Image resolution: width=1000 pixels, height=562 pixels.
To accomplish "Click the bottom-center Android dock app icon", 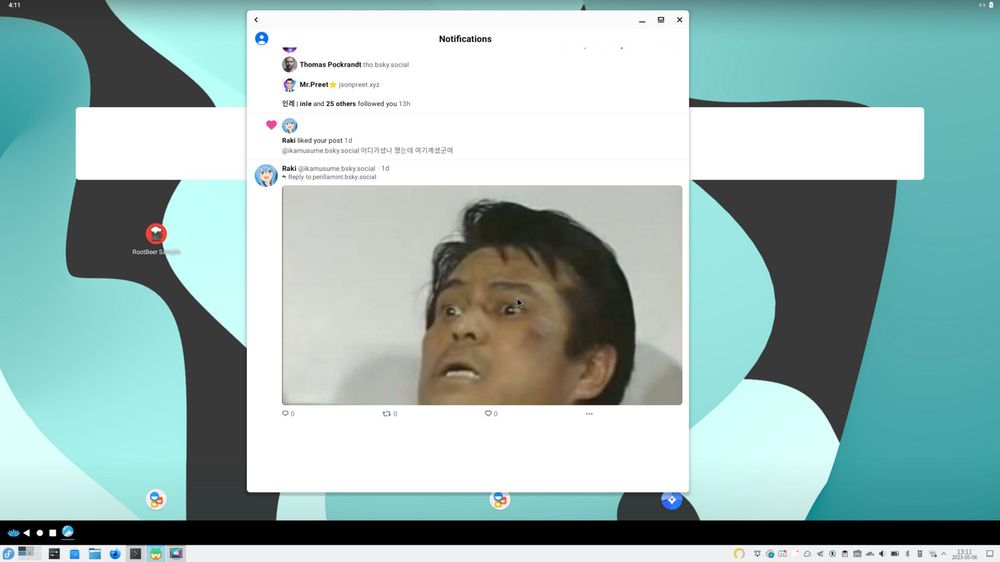I will pos(499,499).
